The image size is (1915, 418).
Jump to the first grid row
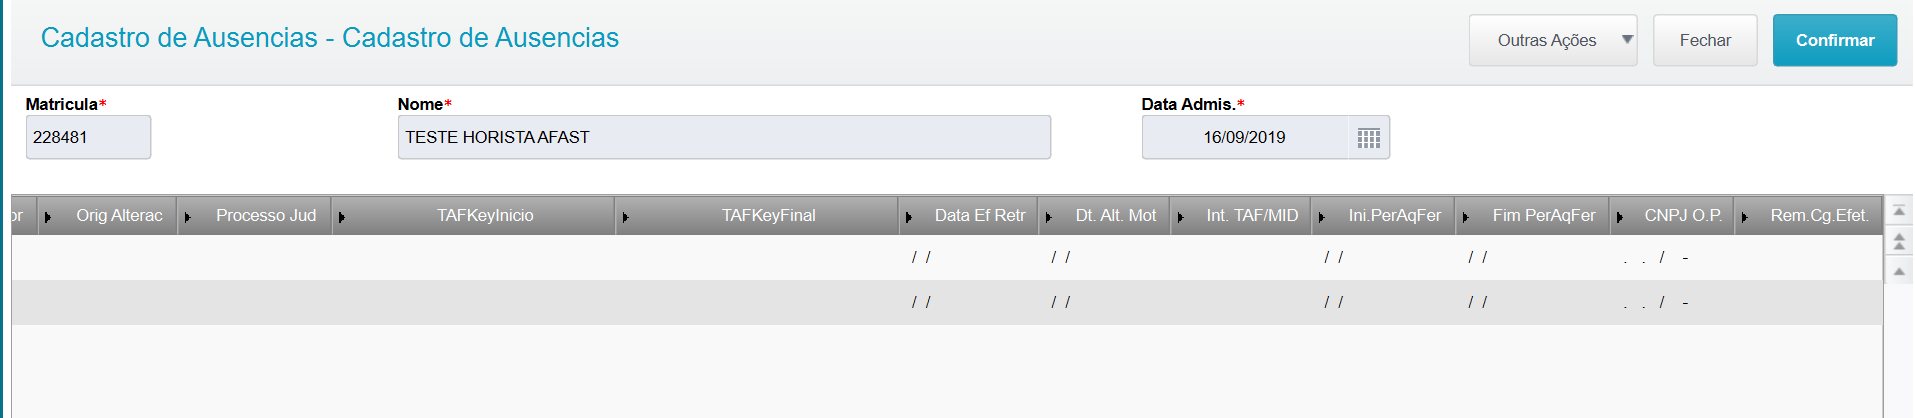pyautogui.click(x=1898, y=211)
